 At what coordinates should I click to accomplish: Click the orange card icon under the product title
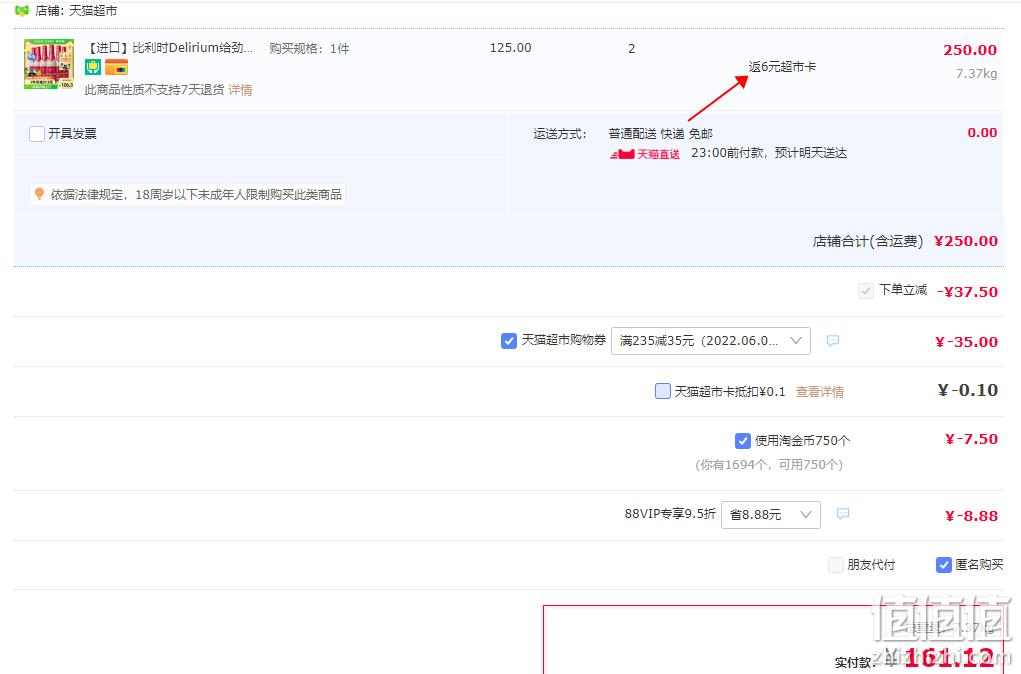[x=117, y=67]
